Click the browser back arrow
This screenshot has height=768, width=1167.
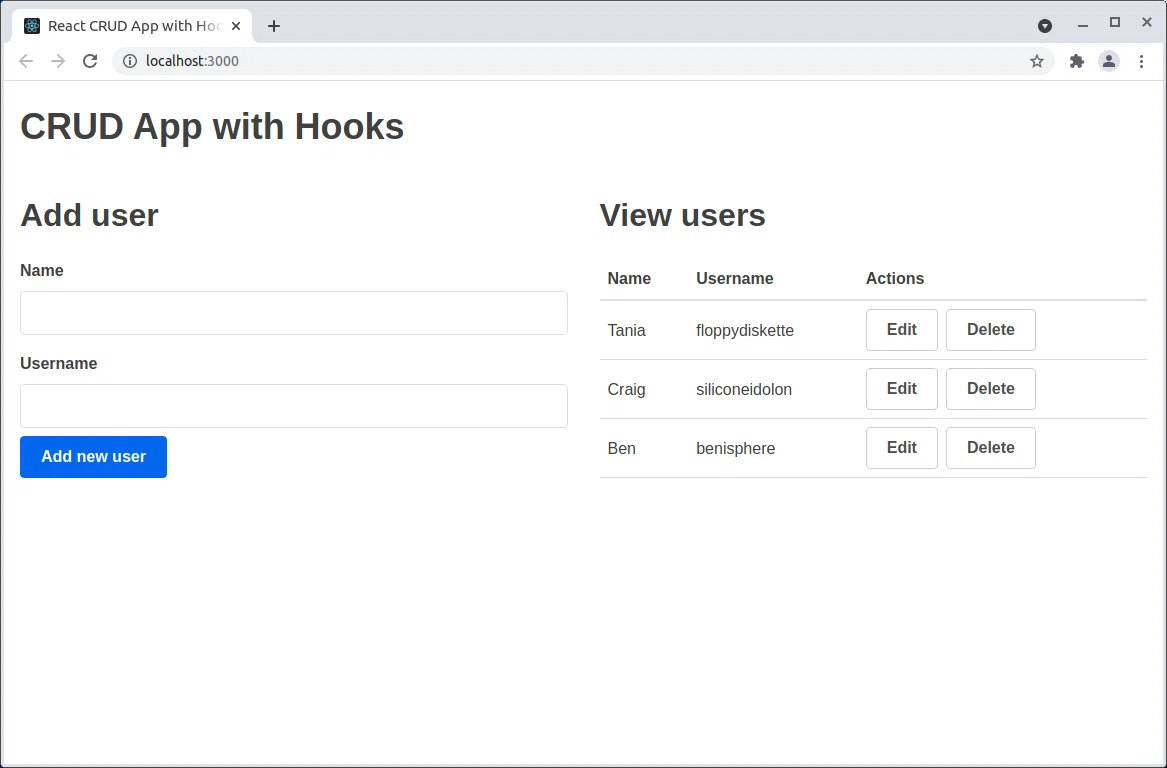click(x=26, y=61)
